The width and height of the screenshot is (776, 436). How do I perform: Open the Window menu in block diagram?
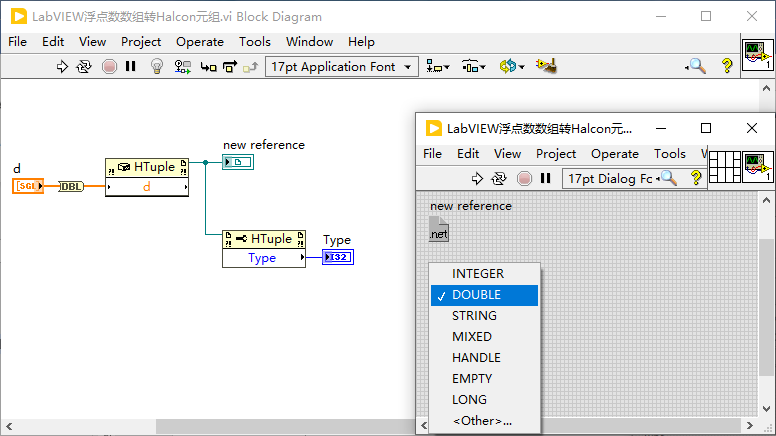tap(309, 42)
